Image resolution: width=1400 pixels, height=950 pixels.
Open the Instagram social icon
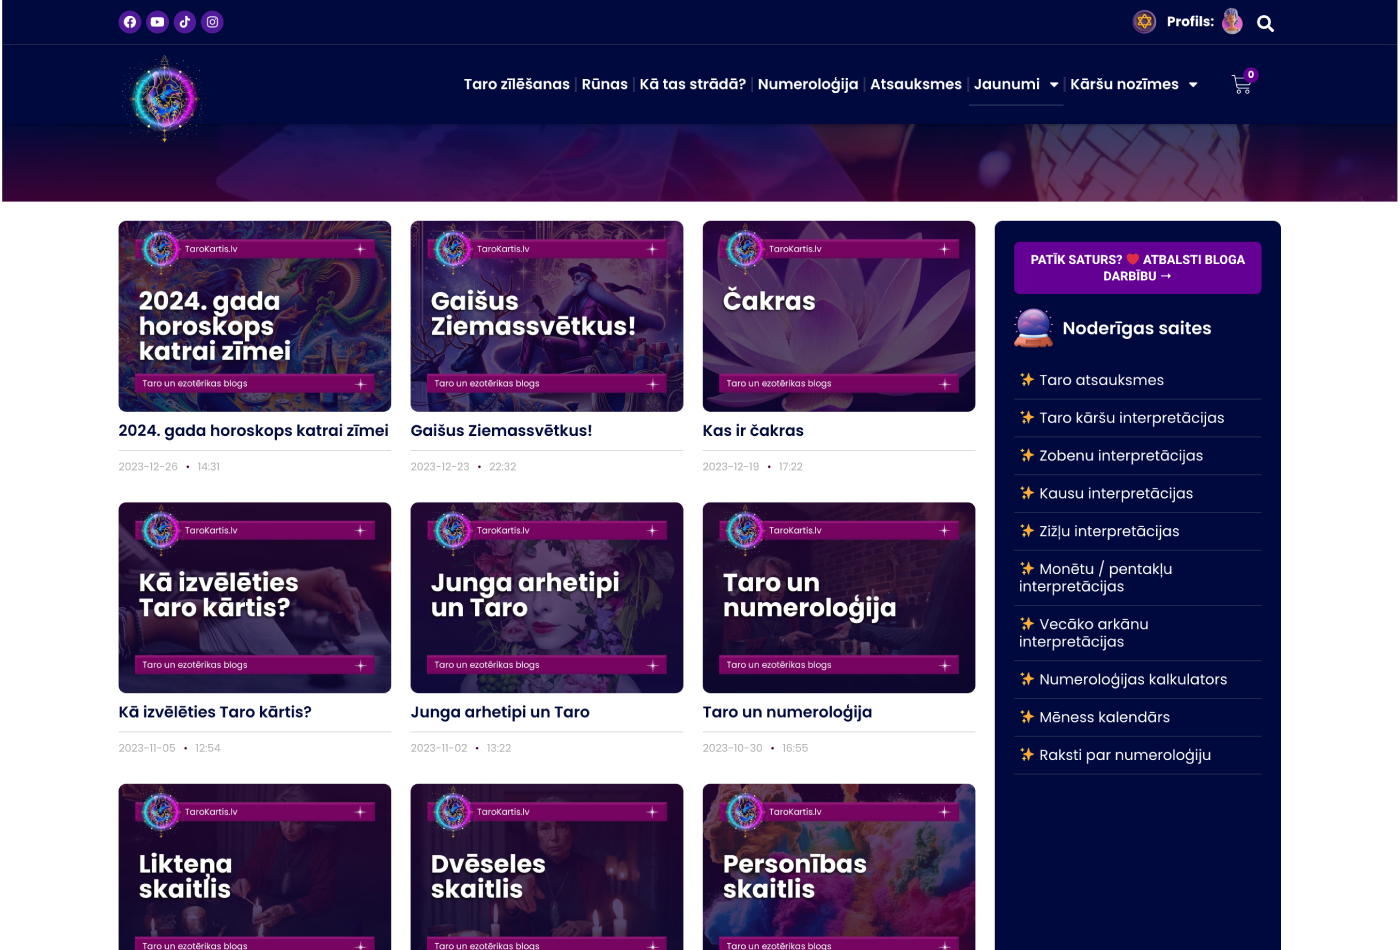[212, 22]
